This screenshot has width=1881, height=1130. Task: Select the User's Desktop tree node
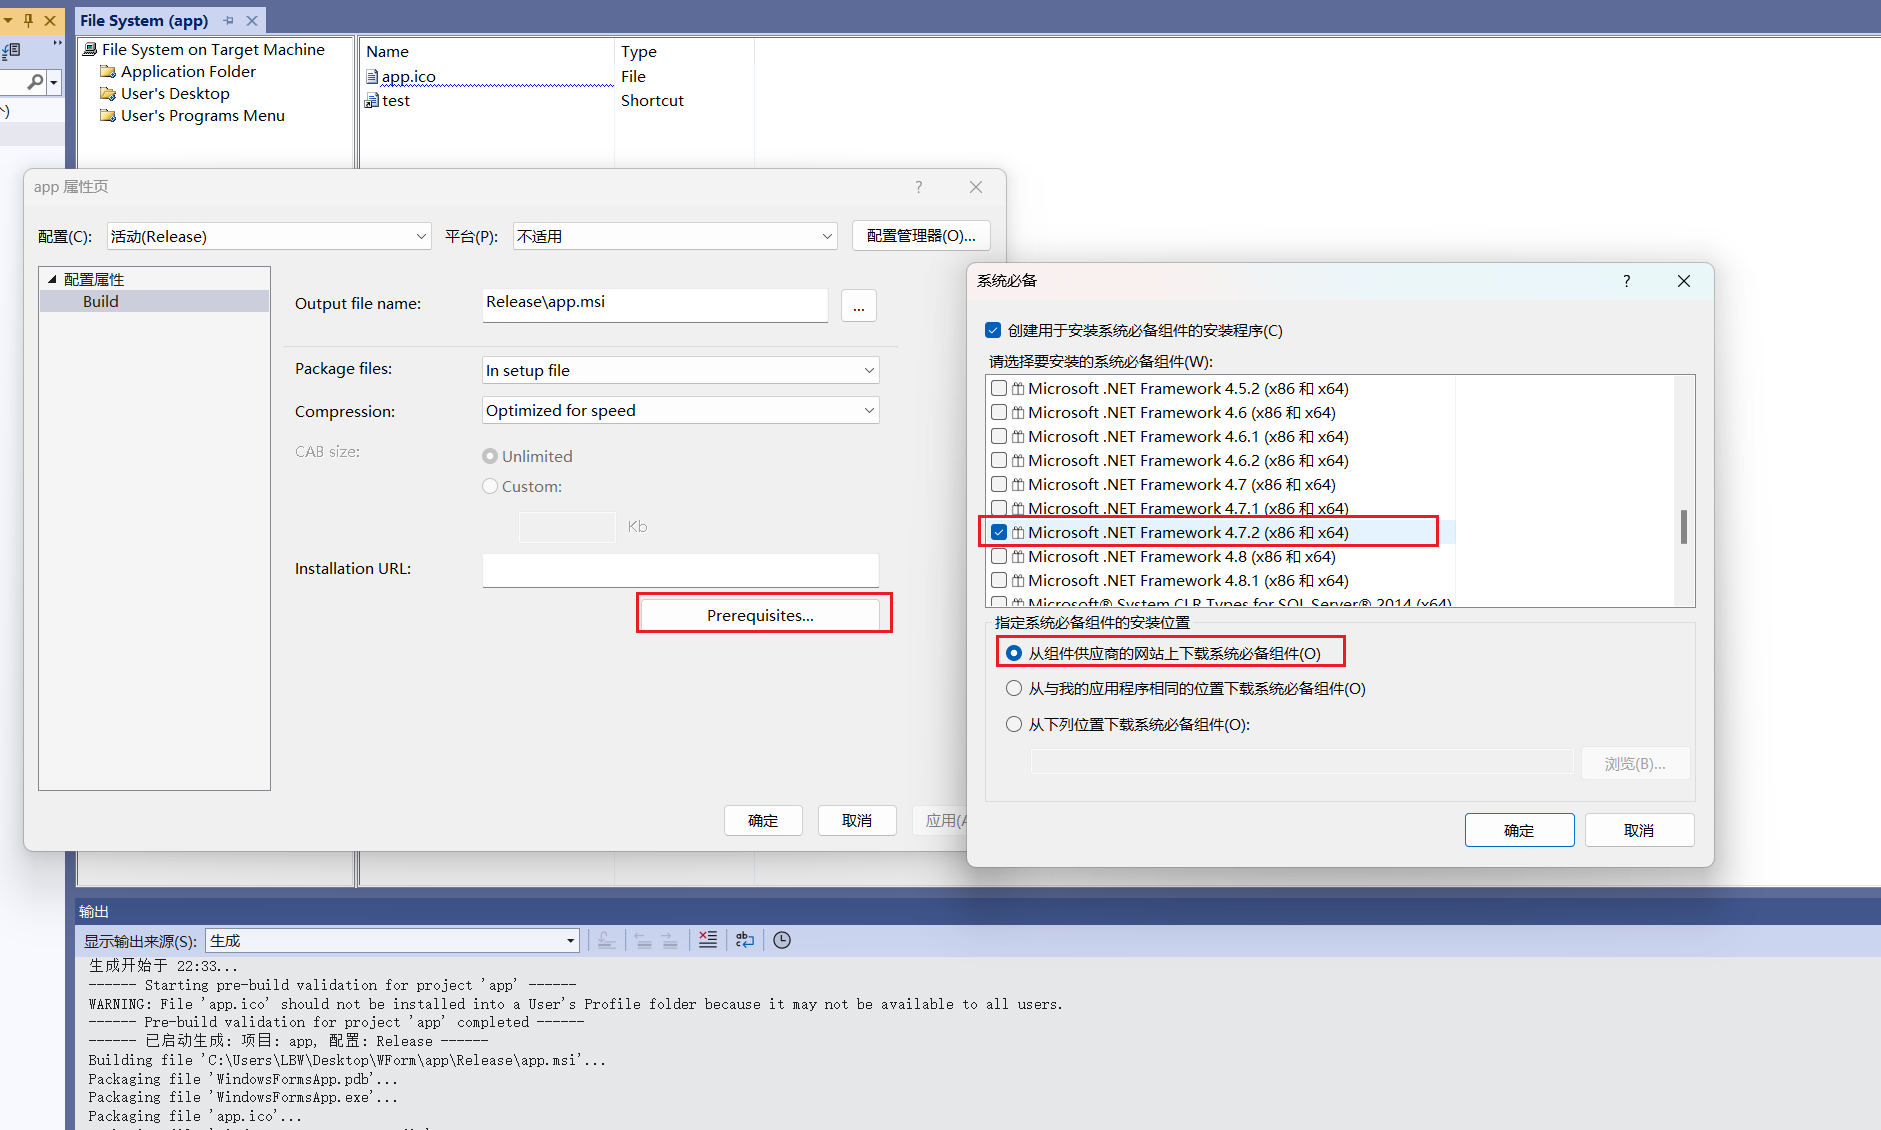pyautogui.click(x=175, y=93)
